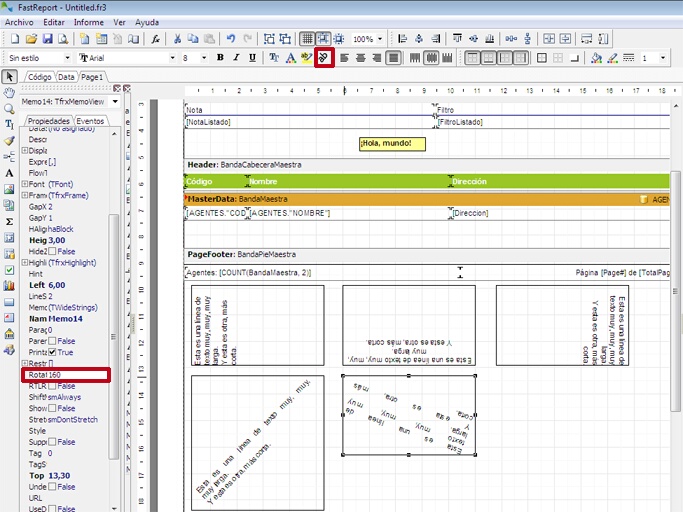683x512 pixels.
Task: Expand the Font (TFont) property
Action: coord(24,184)
